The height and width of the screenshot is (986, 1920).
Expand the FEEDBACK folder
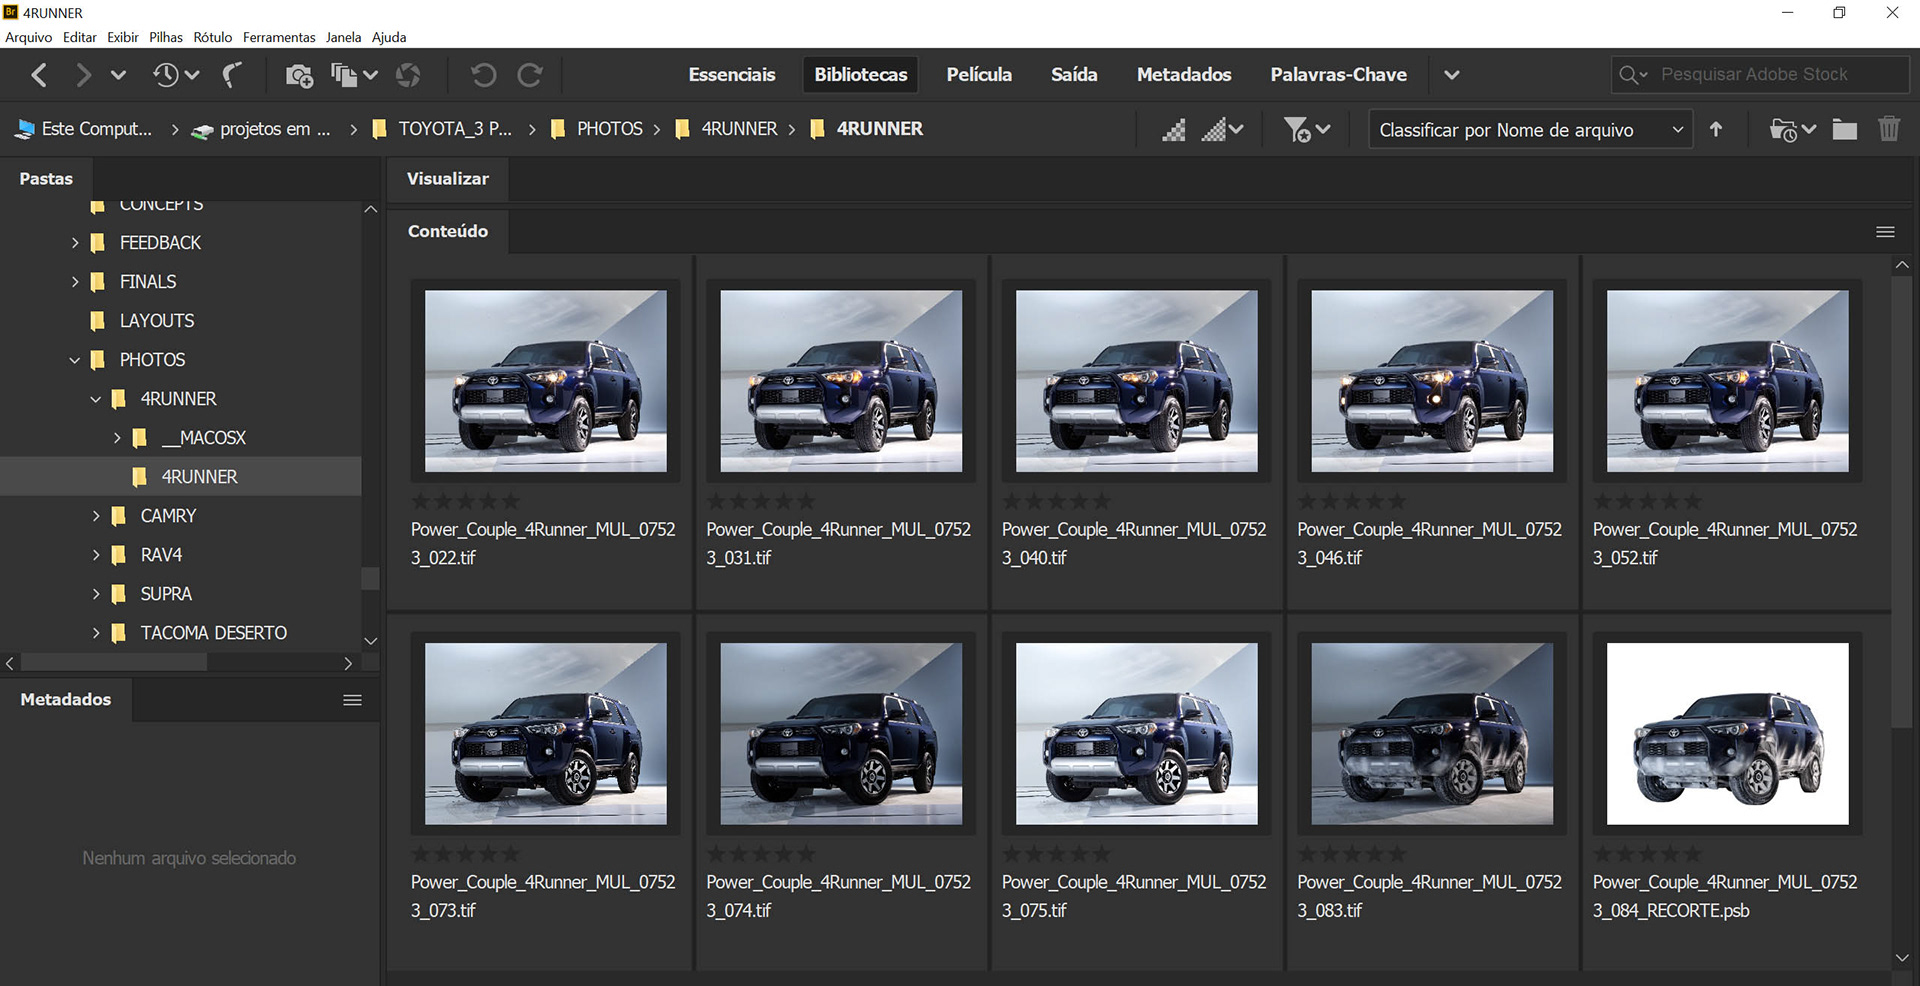click(x=75, y=243)
